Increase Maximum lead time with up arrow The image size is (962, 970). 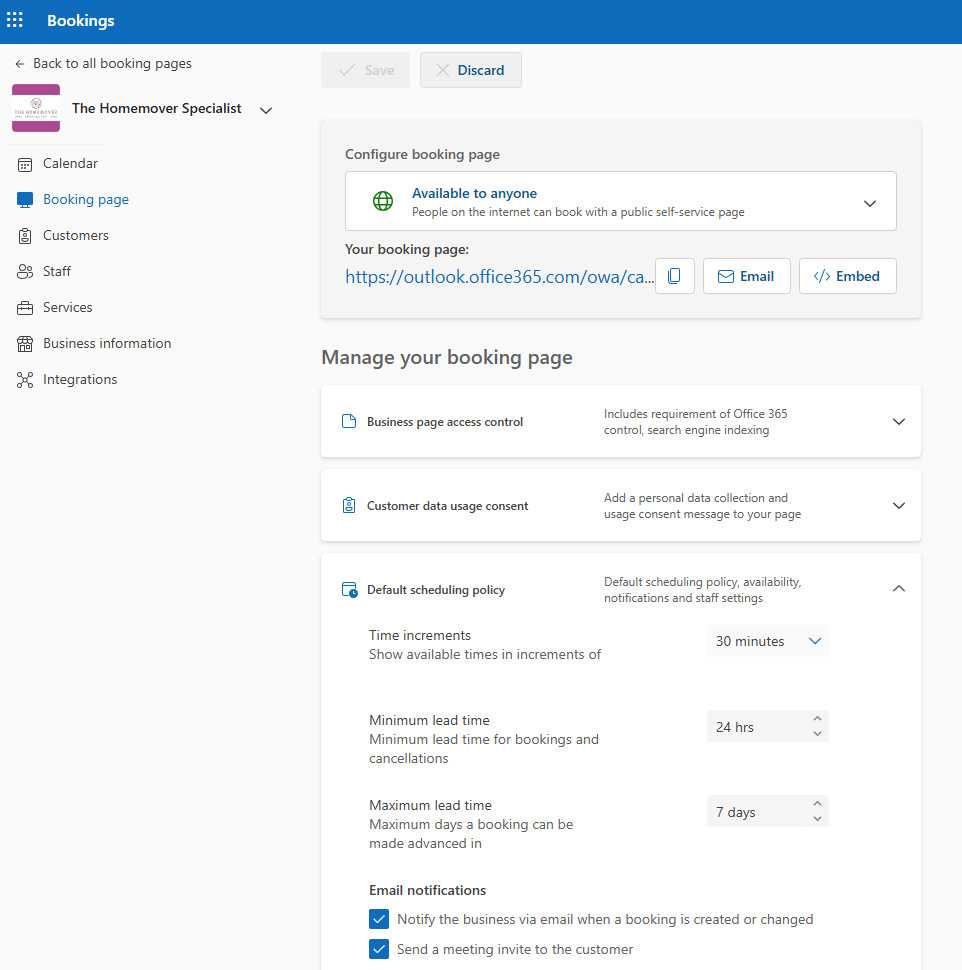pos(817,804)
